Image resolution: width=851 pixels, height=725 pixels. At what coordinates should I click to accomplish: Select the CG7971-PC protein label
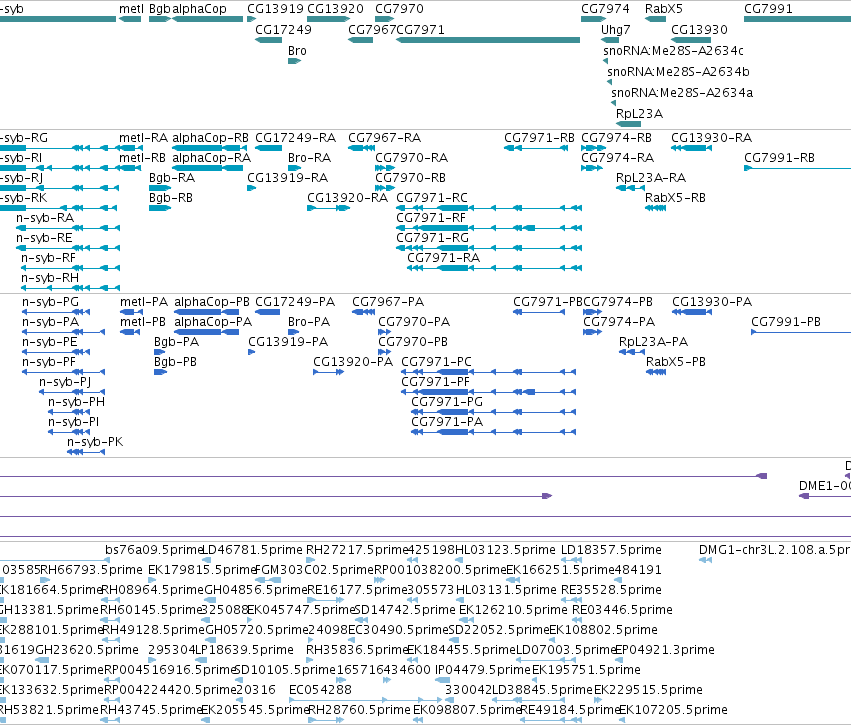436,362
